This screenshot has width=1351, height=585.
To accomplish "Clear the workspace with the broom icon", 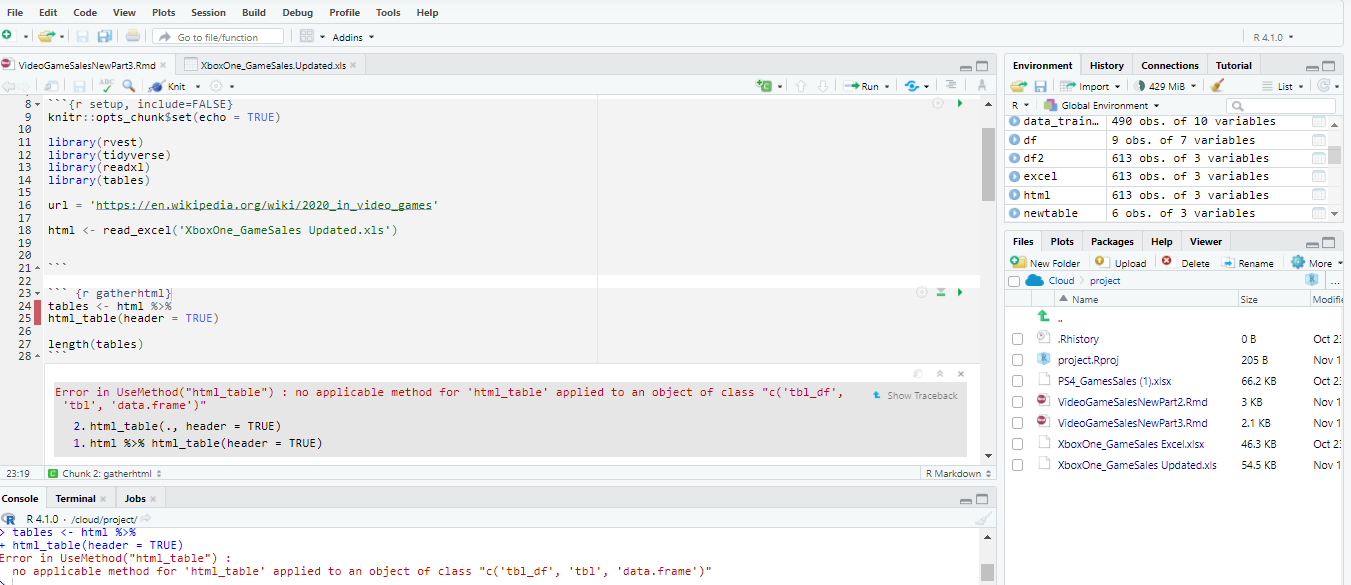I will 1217,86.
